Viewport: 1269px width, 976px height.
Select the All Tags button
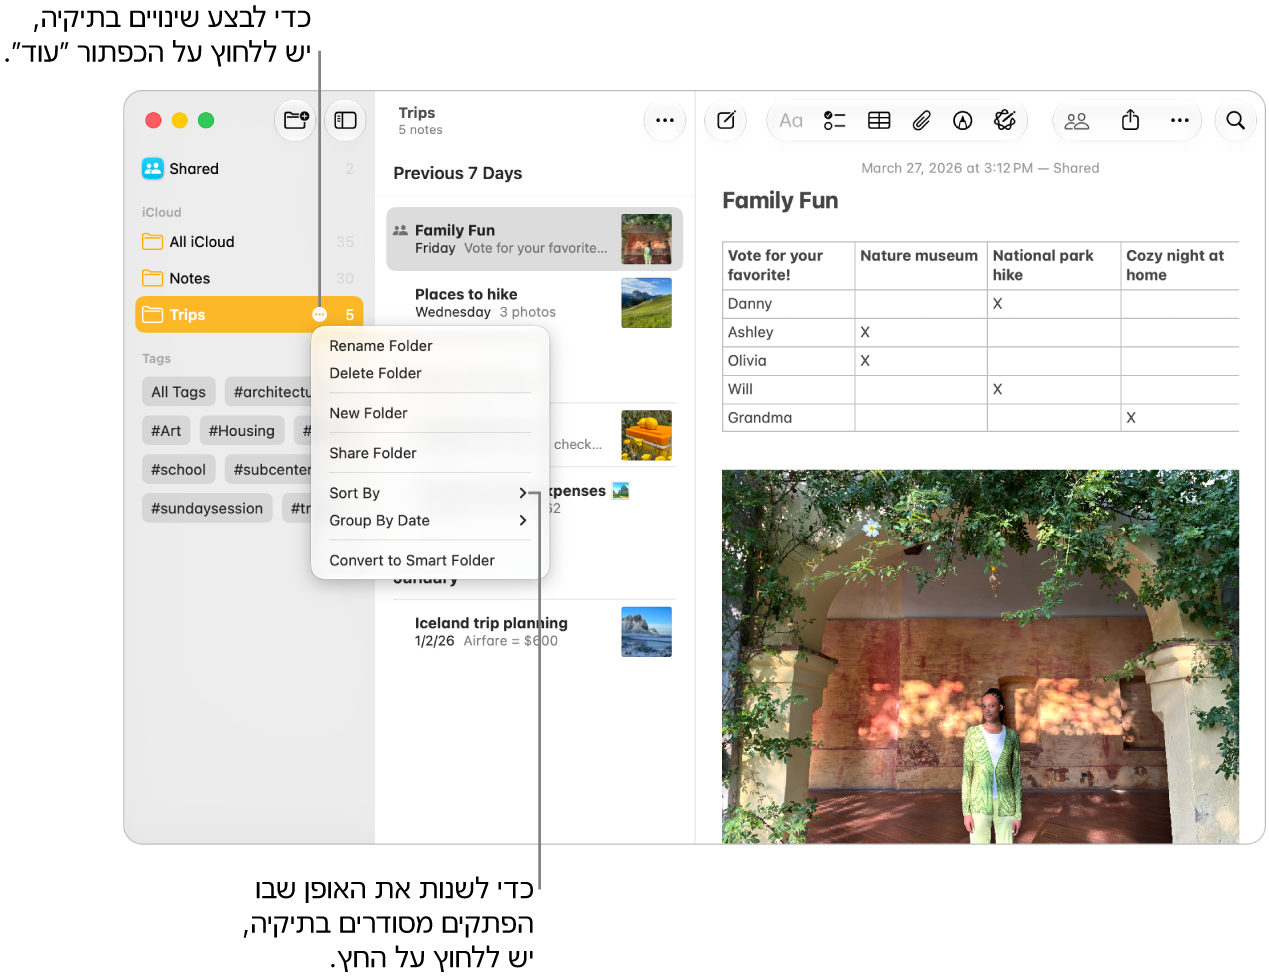coord(178,392)
